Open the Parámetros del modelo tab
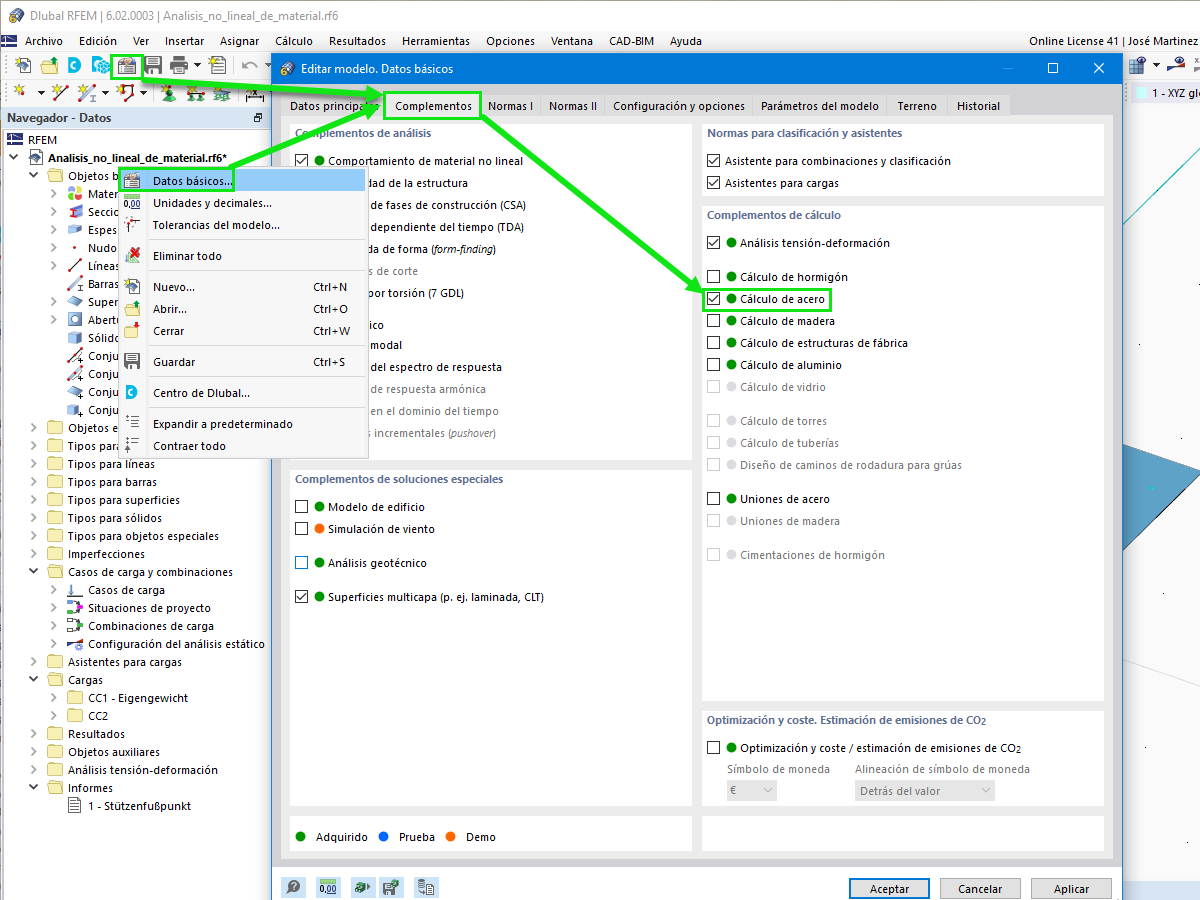The height and width of the screenshot is (900, 1200). click(x=820, y=106)
